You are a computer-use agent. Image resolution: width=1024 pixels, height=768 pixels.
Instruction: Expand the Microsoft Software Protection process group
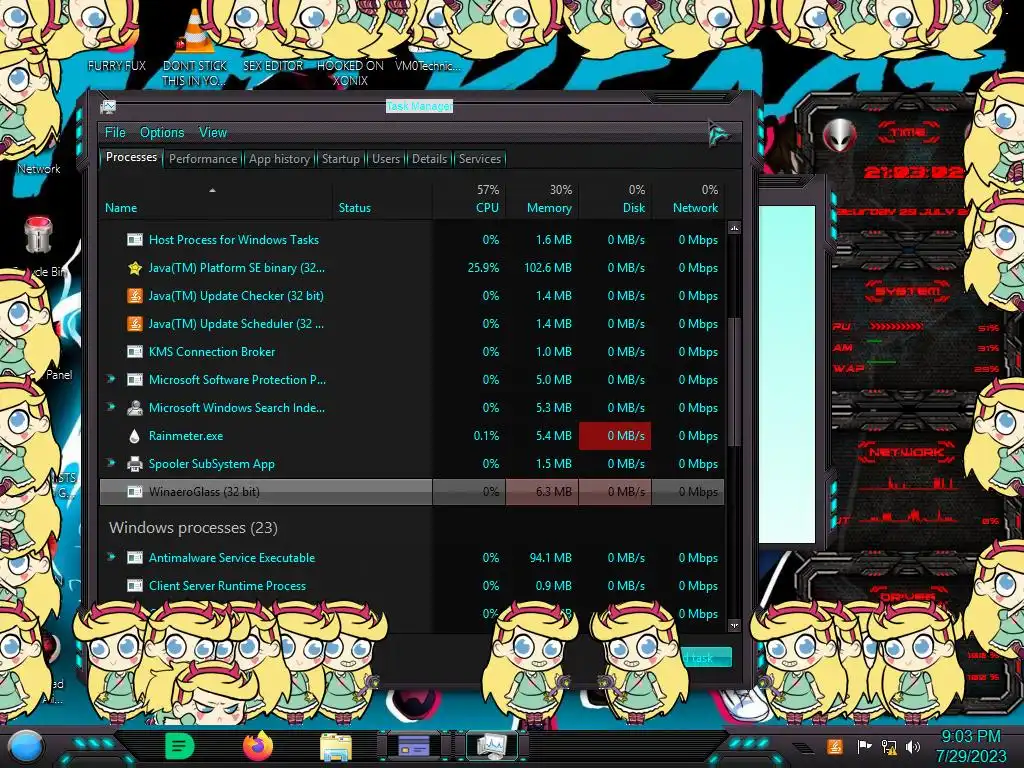[x=111, y=379]
